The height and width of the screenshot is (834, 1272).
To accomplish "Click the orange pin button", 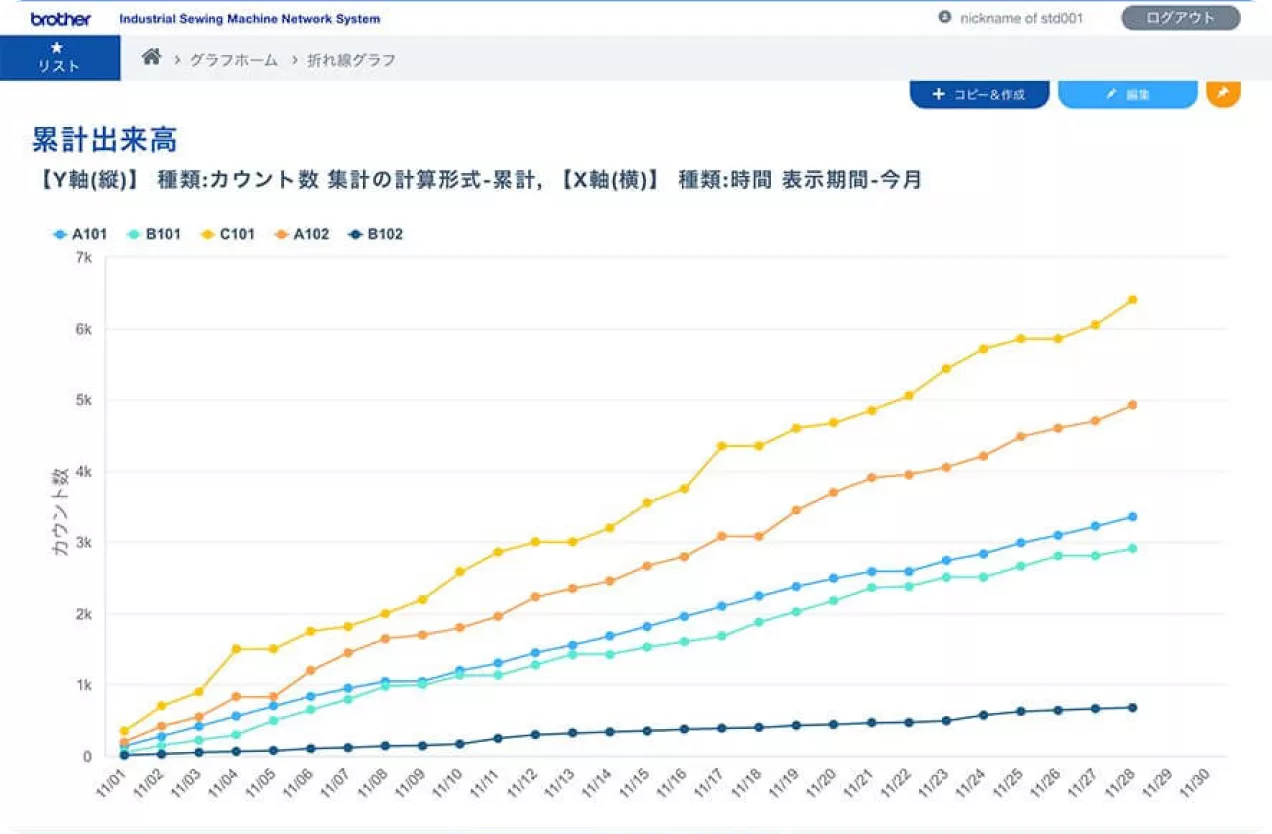I will [1223, 94].
